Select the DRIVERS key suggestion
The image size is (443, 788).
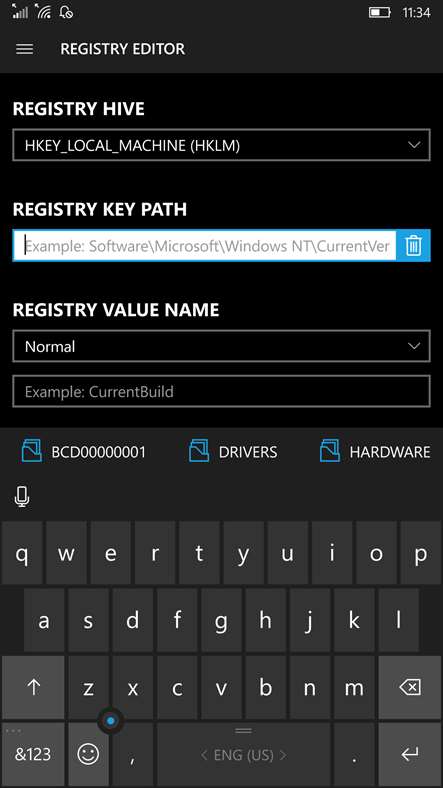tap(233, 451)
